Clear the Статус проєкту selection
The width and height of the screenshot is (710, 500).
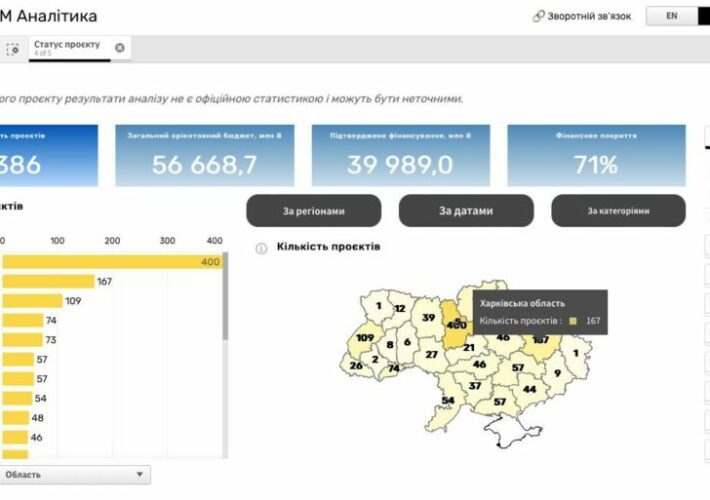120,47
